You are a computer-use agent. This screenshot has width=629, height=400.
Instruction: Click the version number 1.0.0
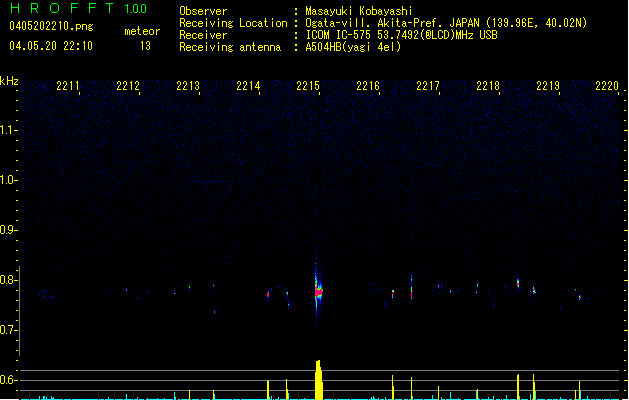click(135, 9)
